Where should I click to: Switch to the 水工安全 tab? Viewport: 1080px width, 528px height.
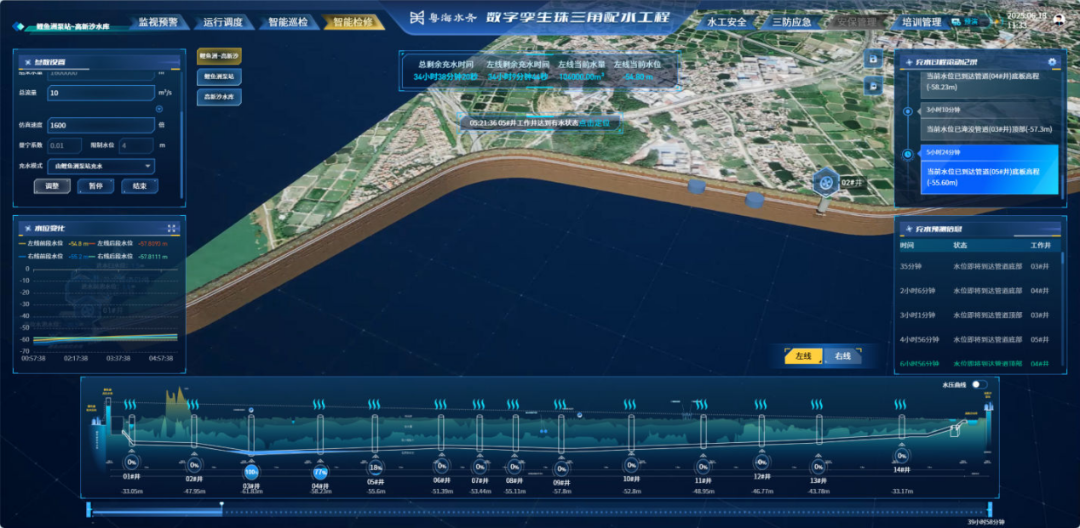(x=726, y=21)
